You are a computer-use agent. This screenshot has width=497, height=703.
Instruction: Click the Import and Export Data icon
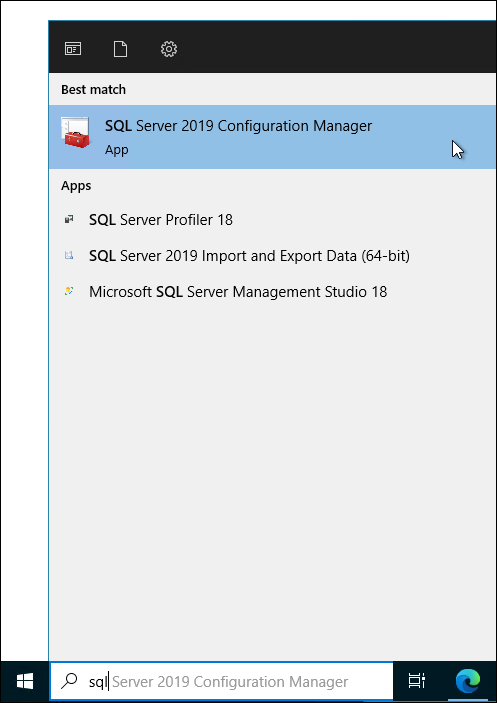pyautogui.click(x=69, y=256)
